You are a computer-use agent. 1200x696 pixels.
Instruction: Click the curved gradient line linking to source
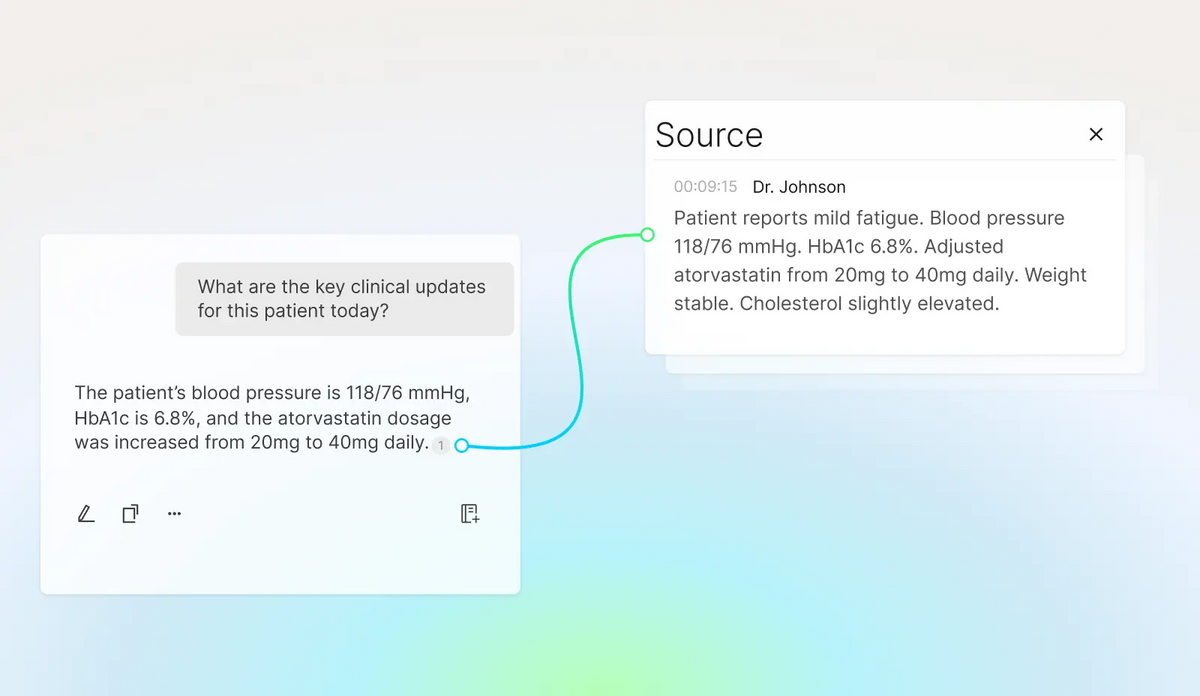point(576,340)
